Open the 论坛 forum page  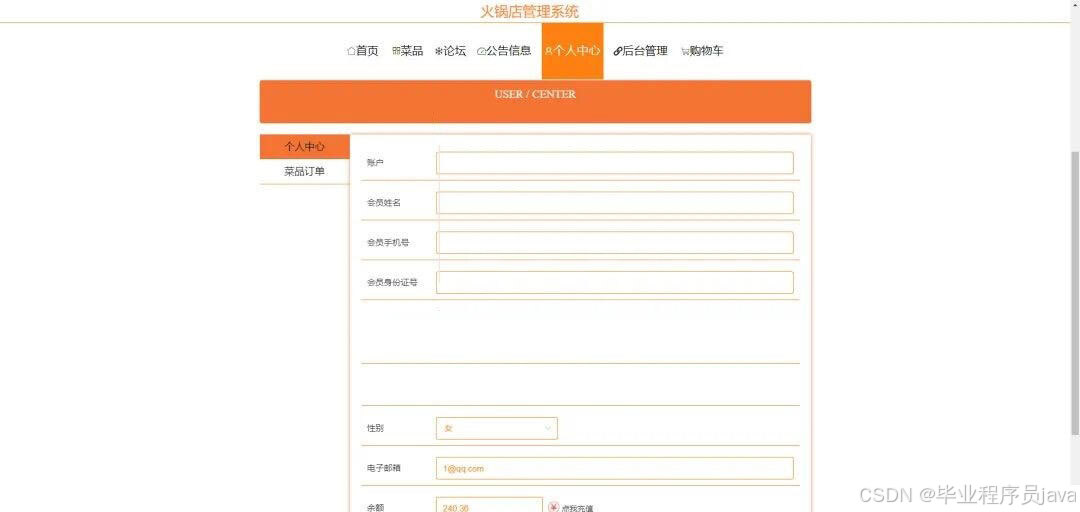[450, 51]
